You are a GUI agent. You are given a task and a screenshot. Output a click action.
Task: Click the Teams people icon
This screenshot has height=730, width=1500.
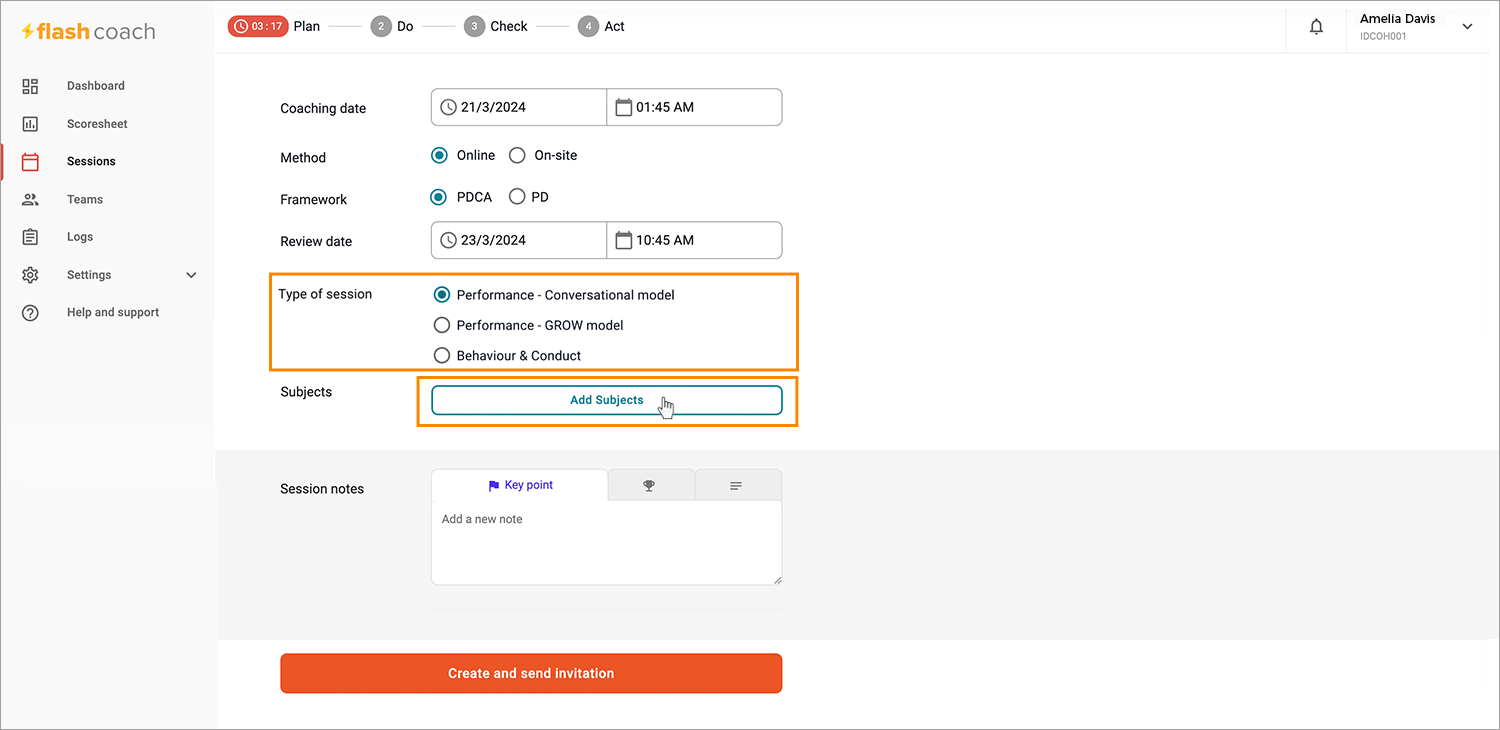click(30, 199)
